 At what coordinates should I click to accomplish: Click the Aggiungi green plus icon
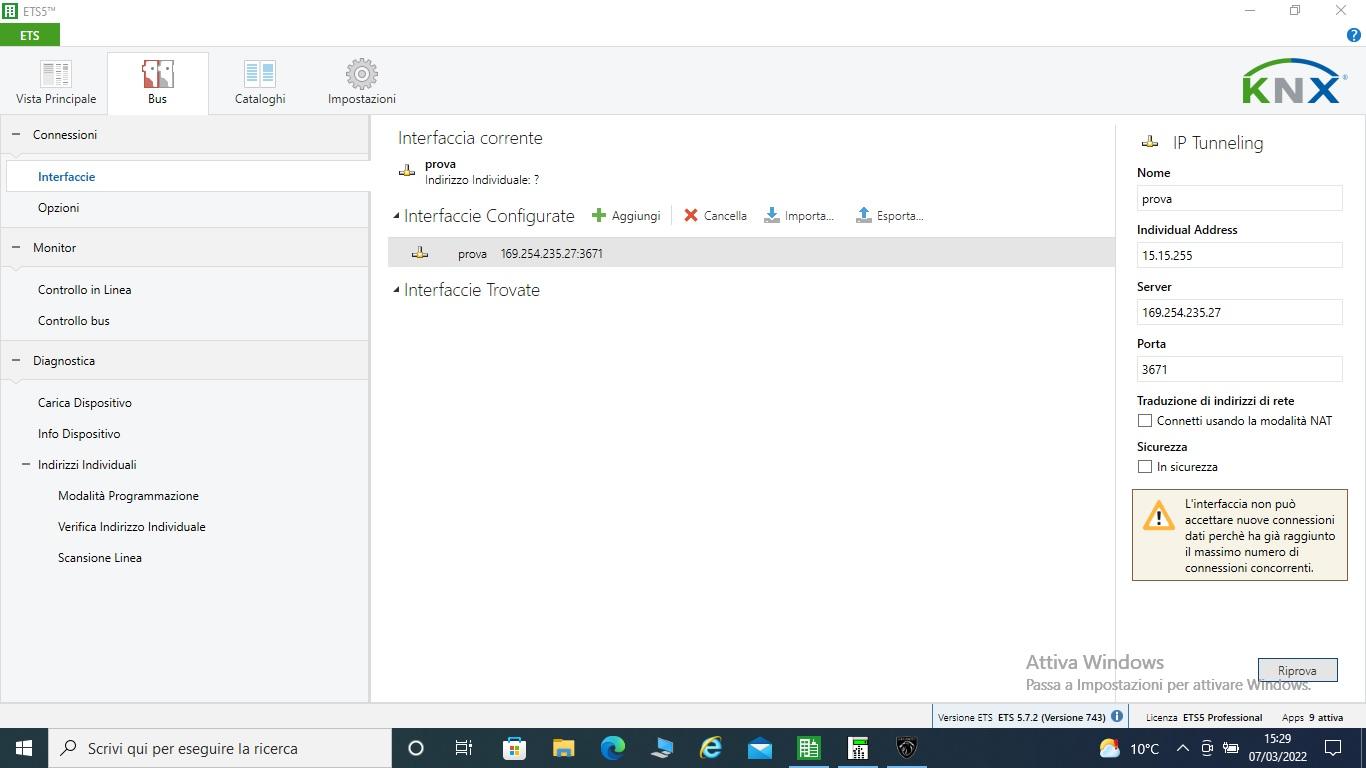pos(599,215)
